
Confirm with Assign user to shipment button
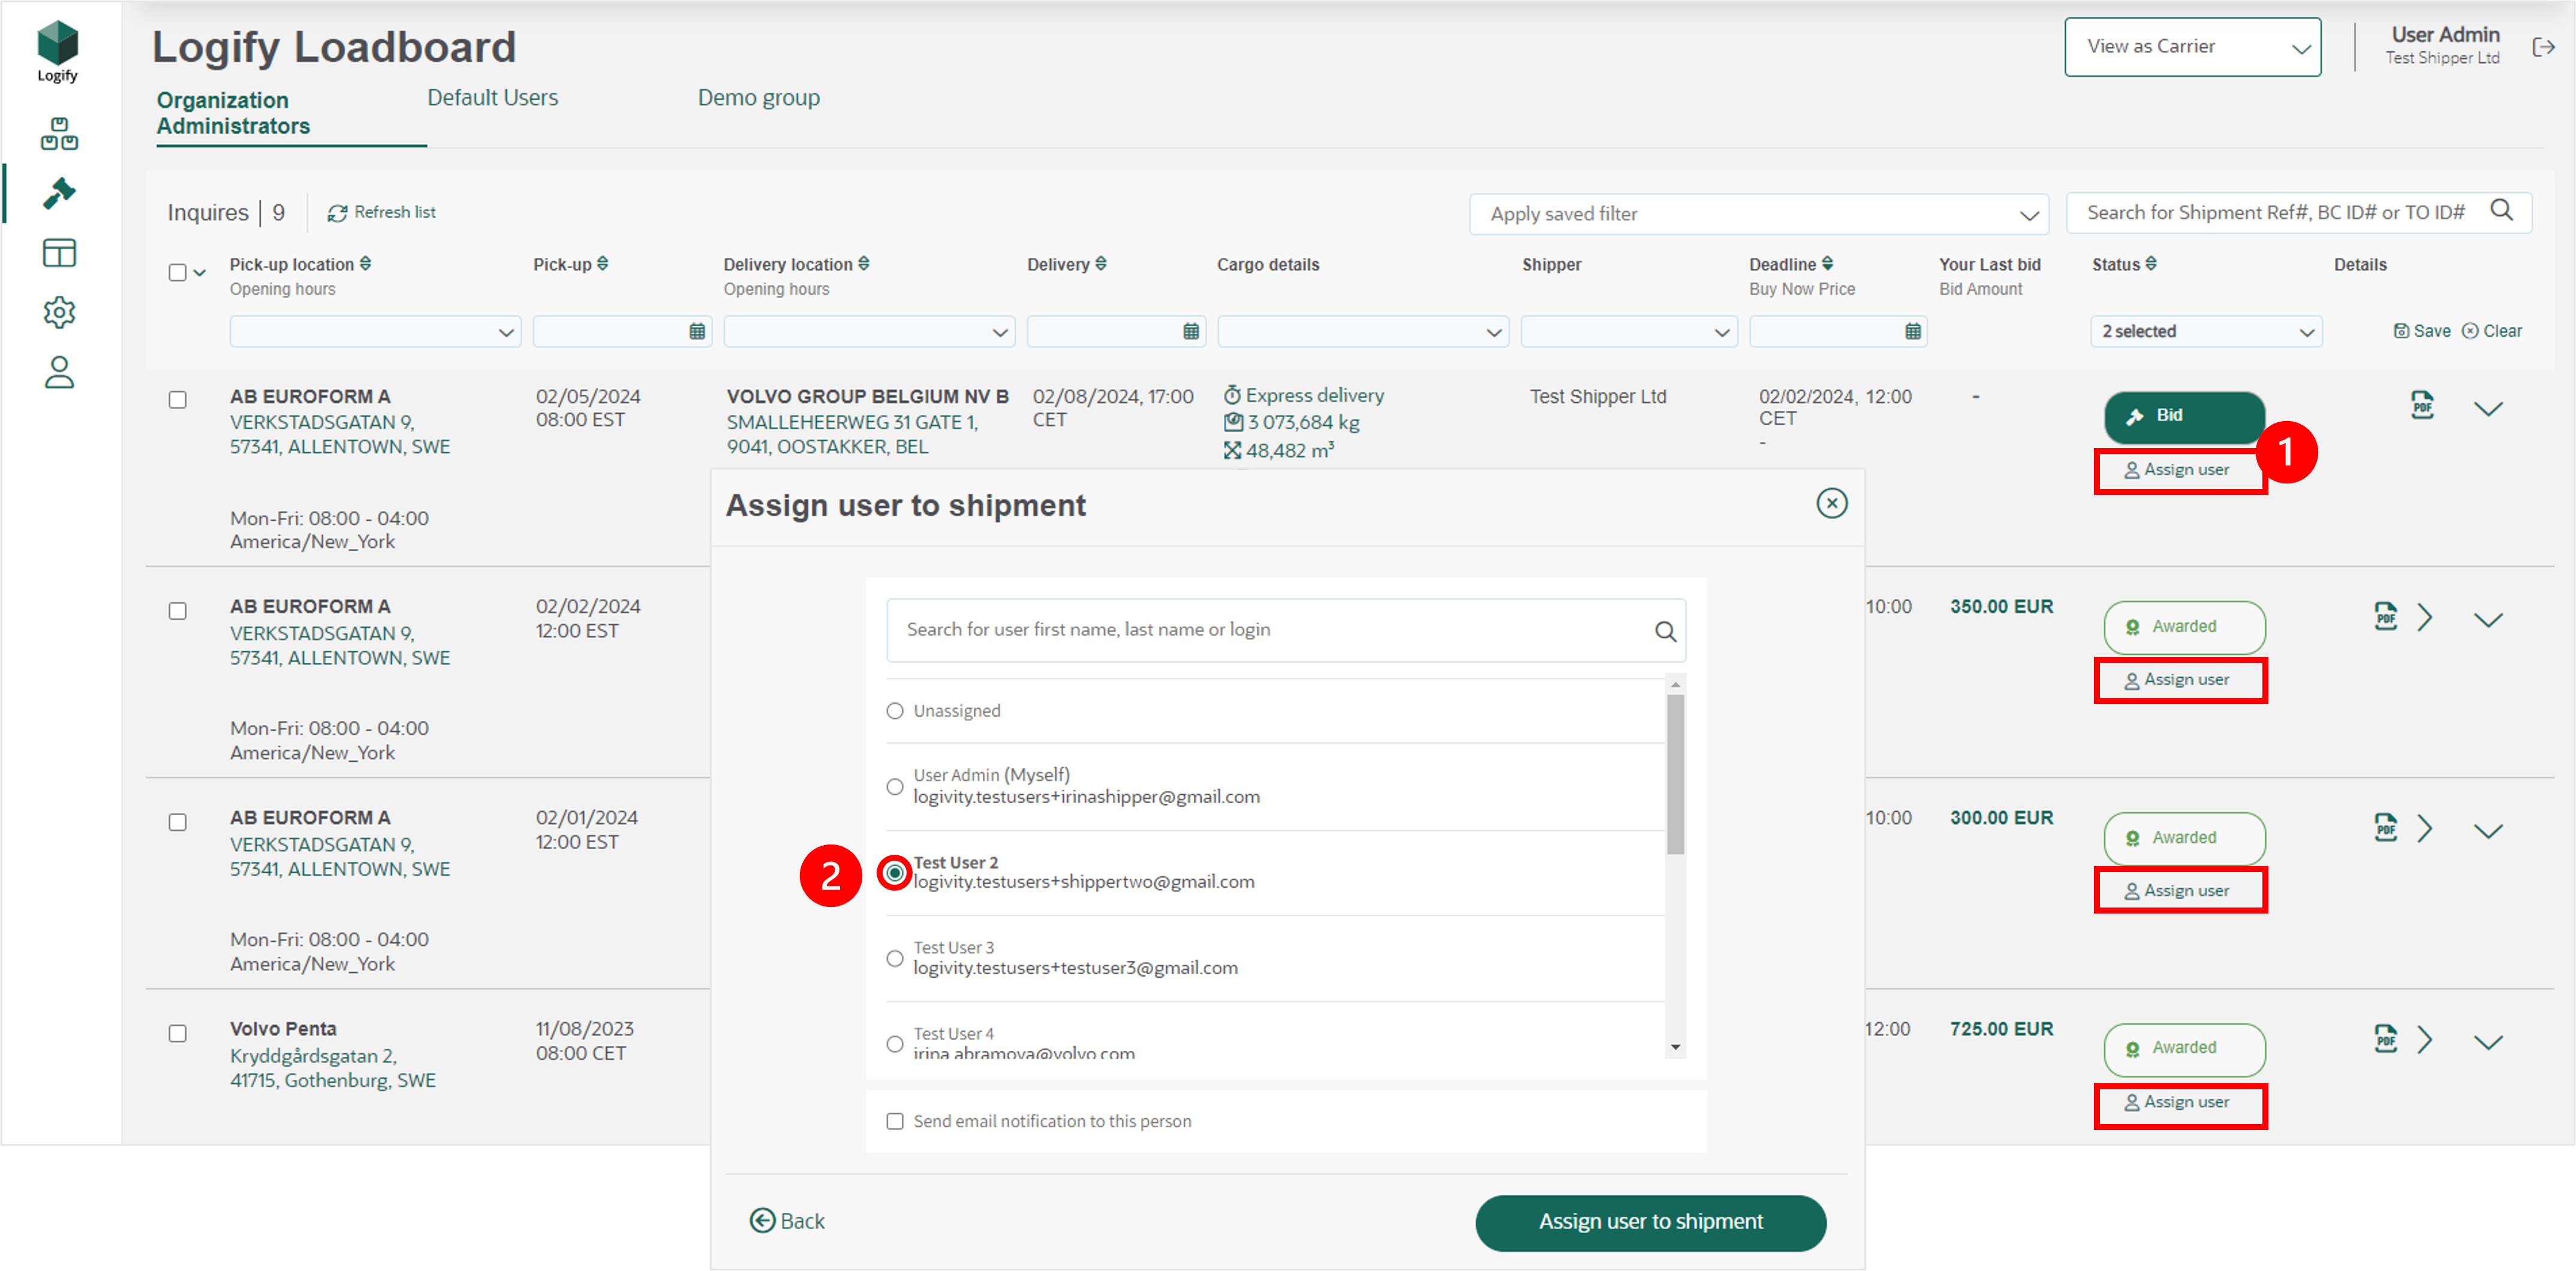tap(1650, 1222)
